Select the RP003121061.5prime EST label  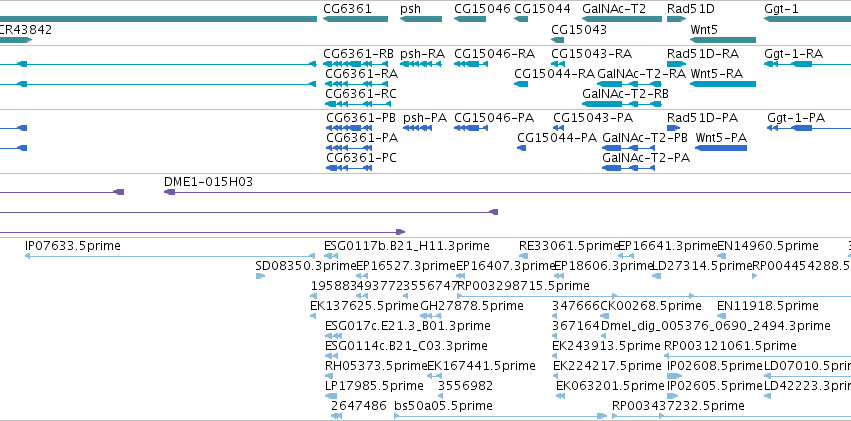pos(731,346)
